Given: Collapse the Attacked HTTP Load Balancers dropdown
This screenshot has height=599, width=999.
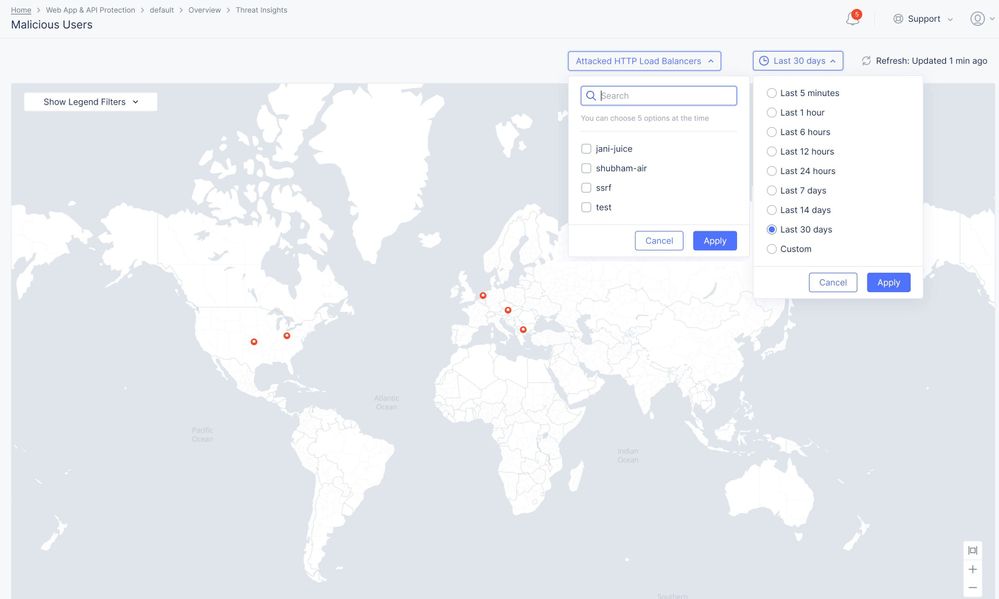Looking at the screenshot, I should pyautogui.click(x=644, y=61).
